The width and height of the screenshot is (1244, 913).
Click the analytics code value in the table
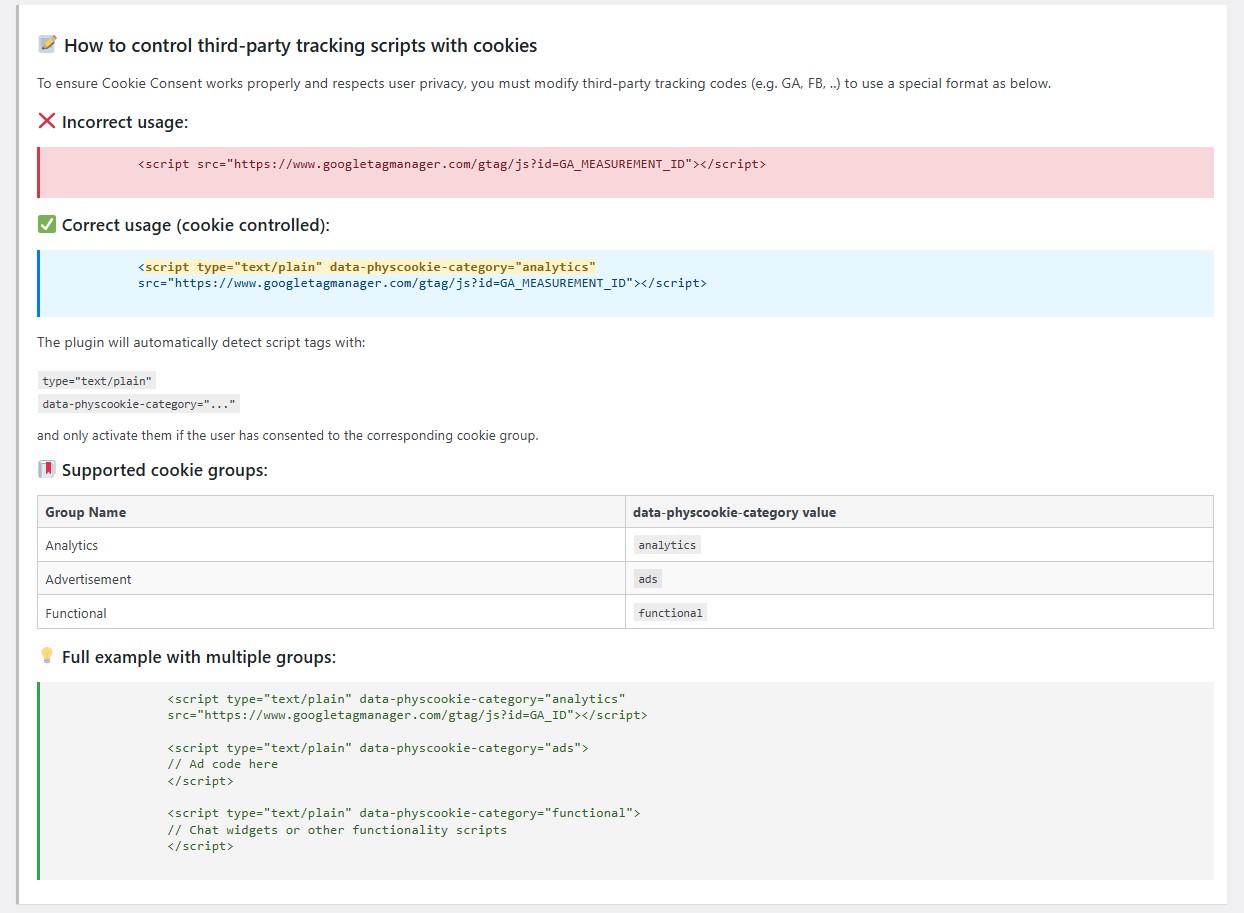(x=667, y=545)
